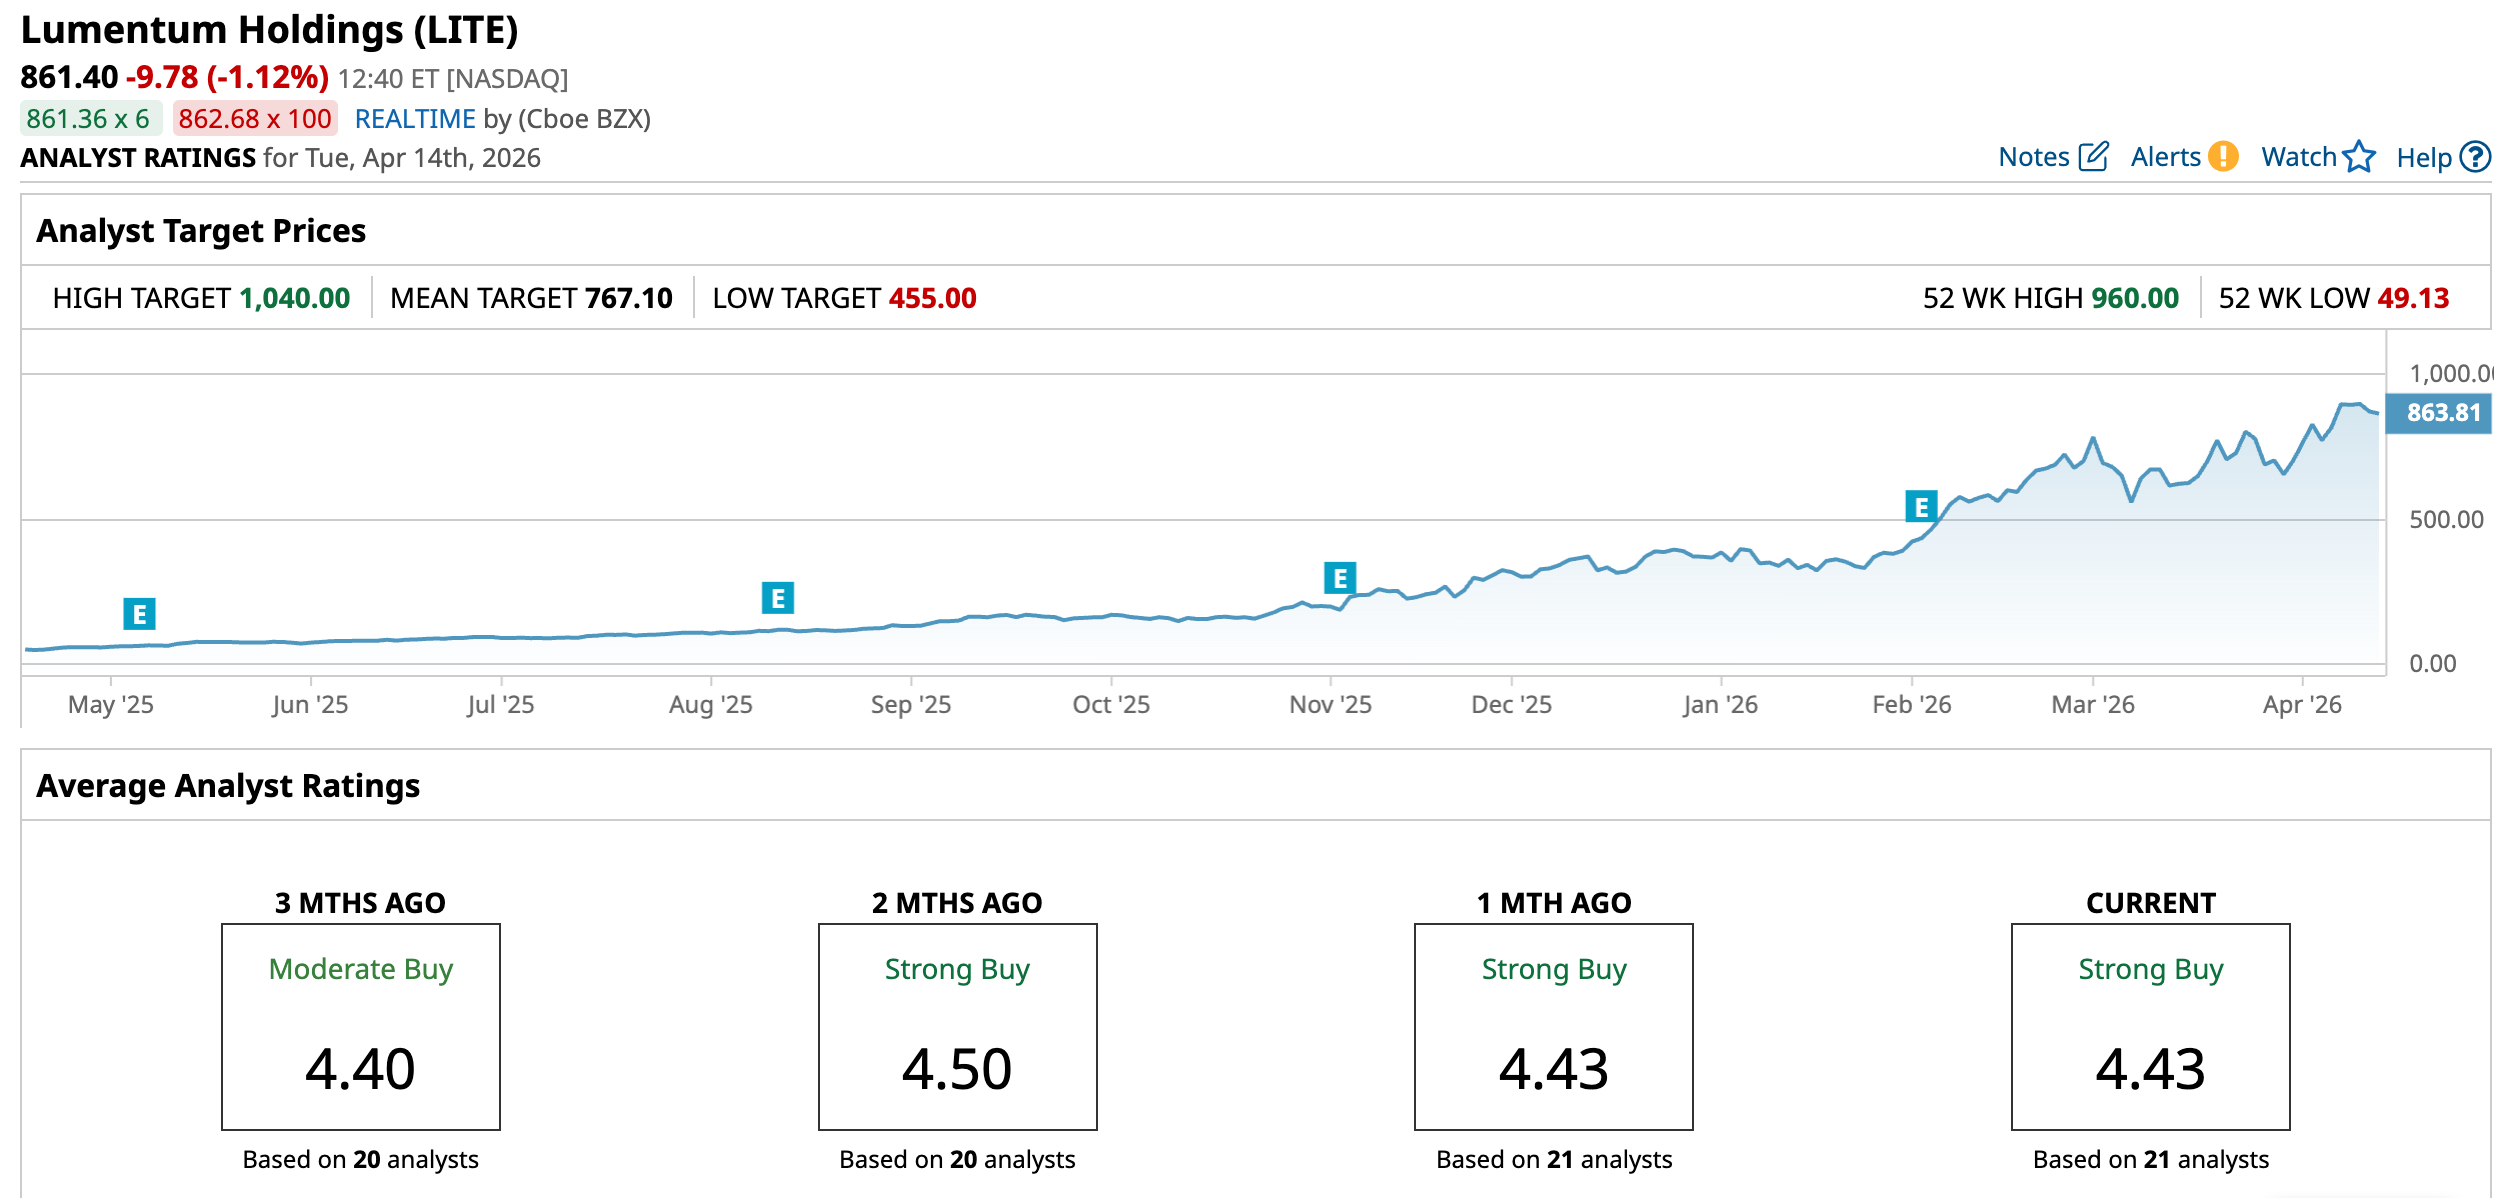Screen dimensions: 2498x1198
Task: Click the 1 MTH AGO Strong Buy rating box
Action: pos(1553,1026)
